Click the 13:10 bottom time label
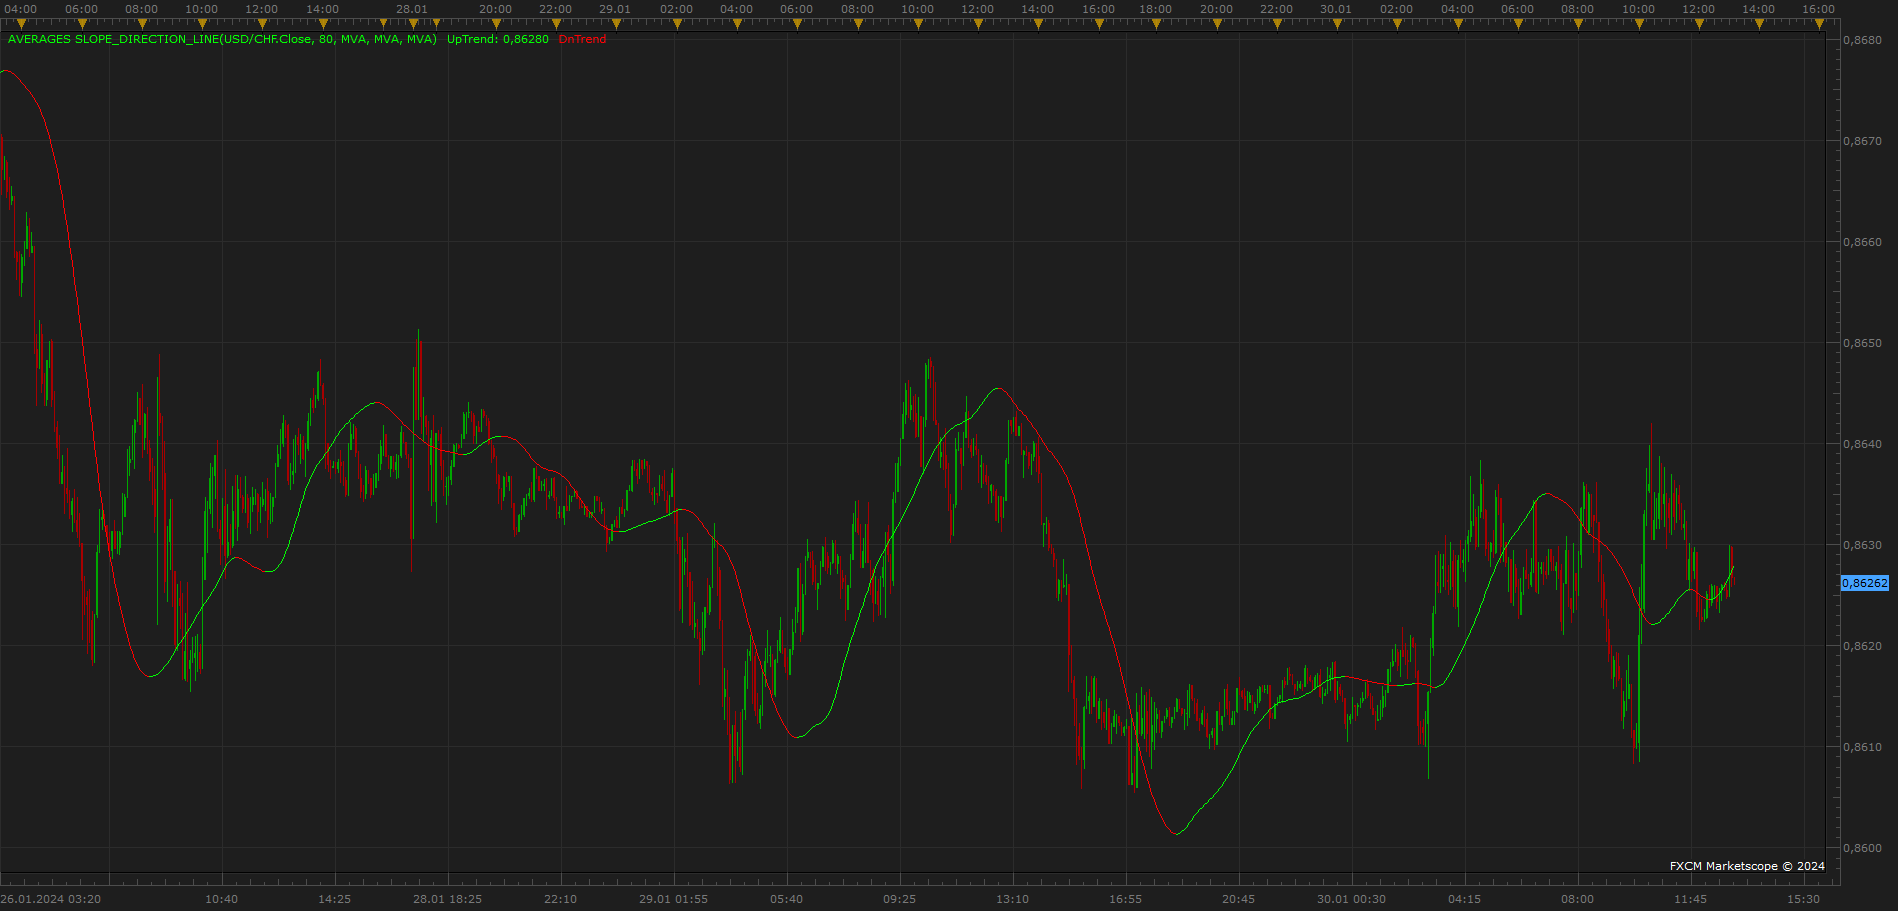1898x911 pixels. 1013,899
